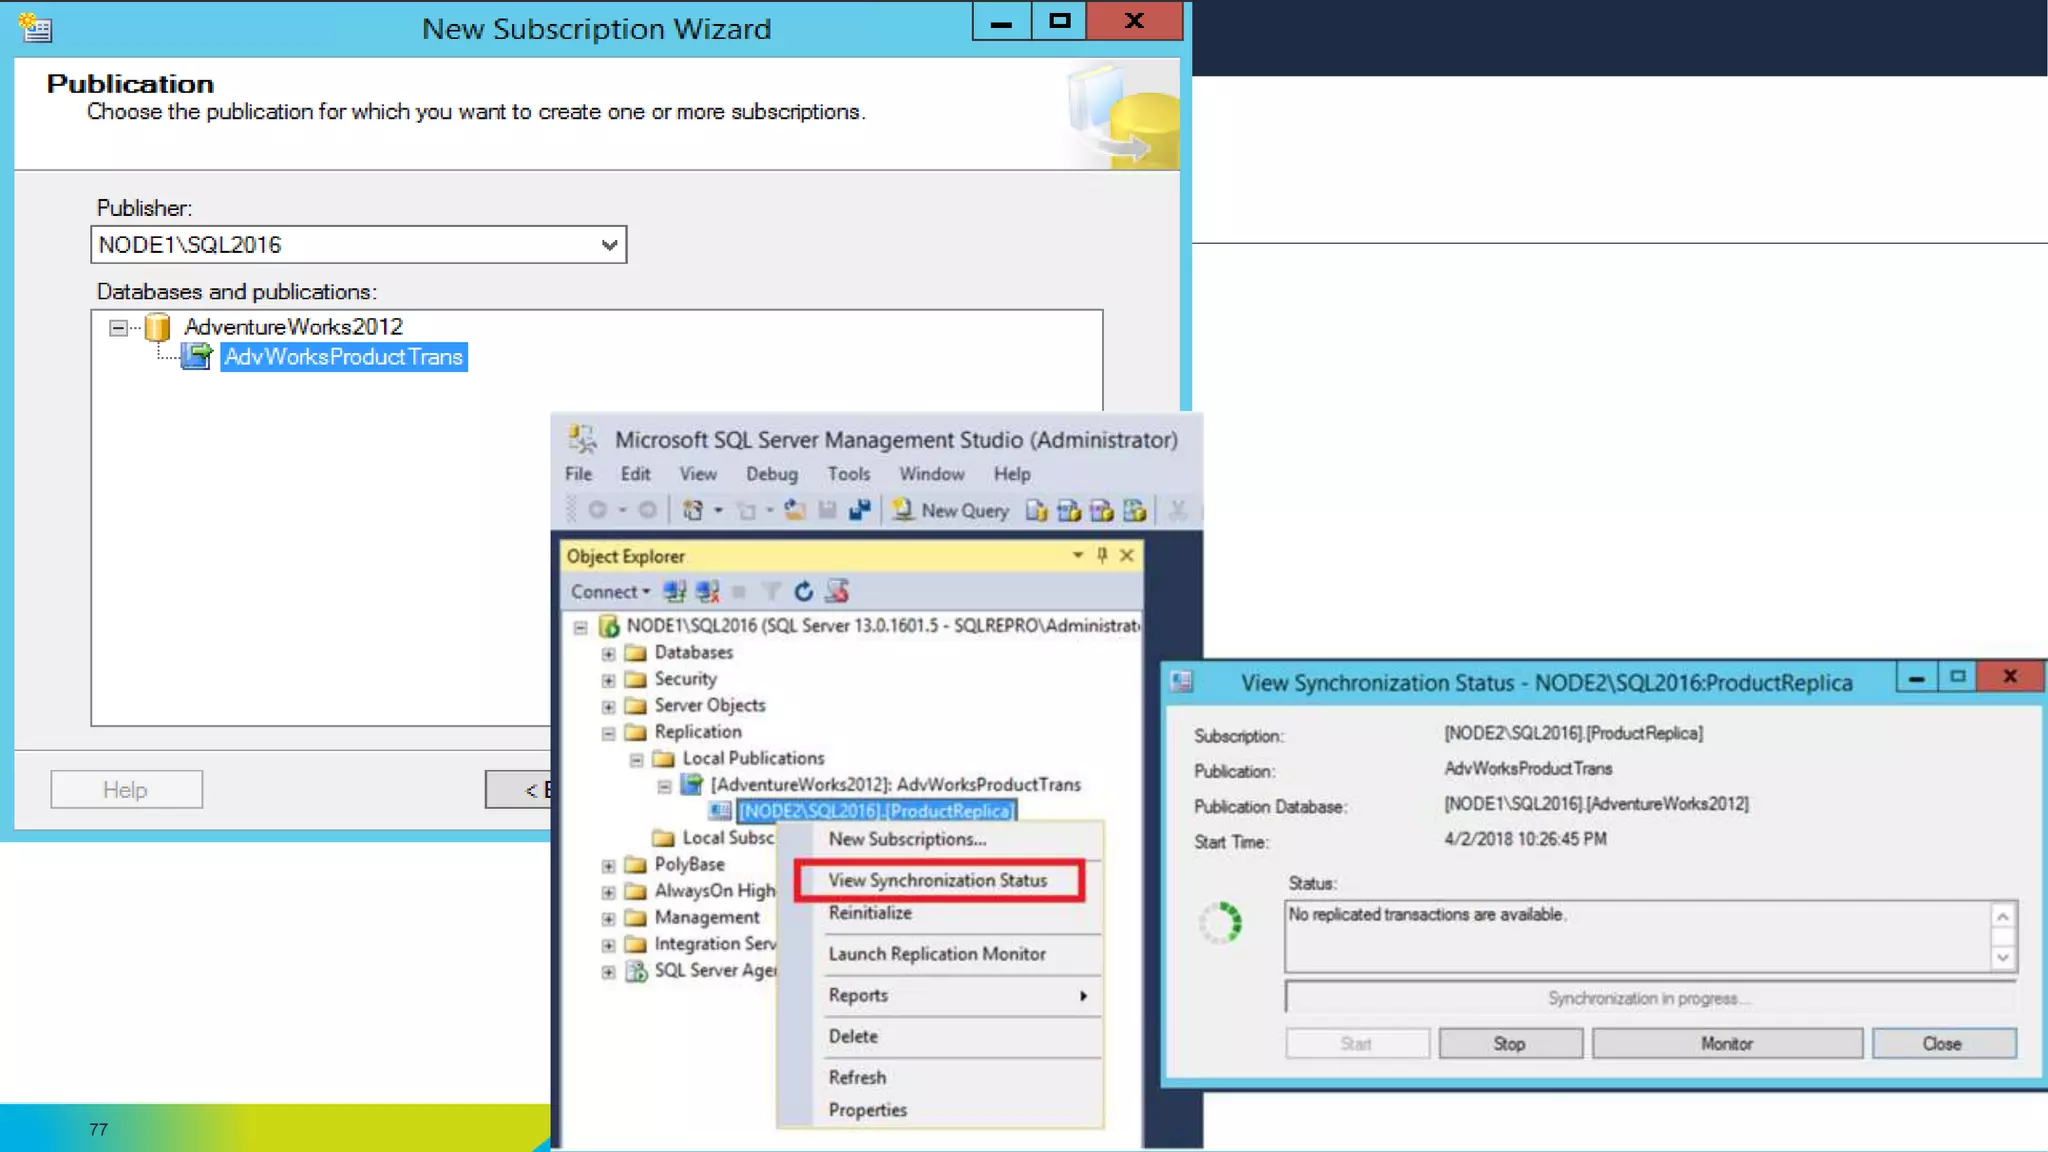
Task: Click Monitor in View Synchronization Status dialog
Action: (1727, 1043)
